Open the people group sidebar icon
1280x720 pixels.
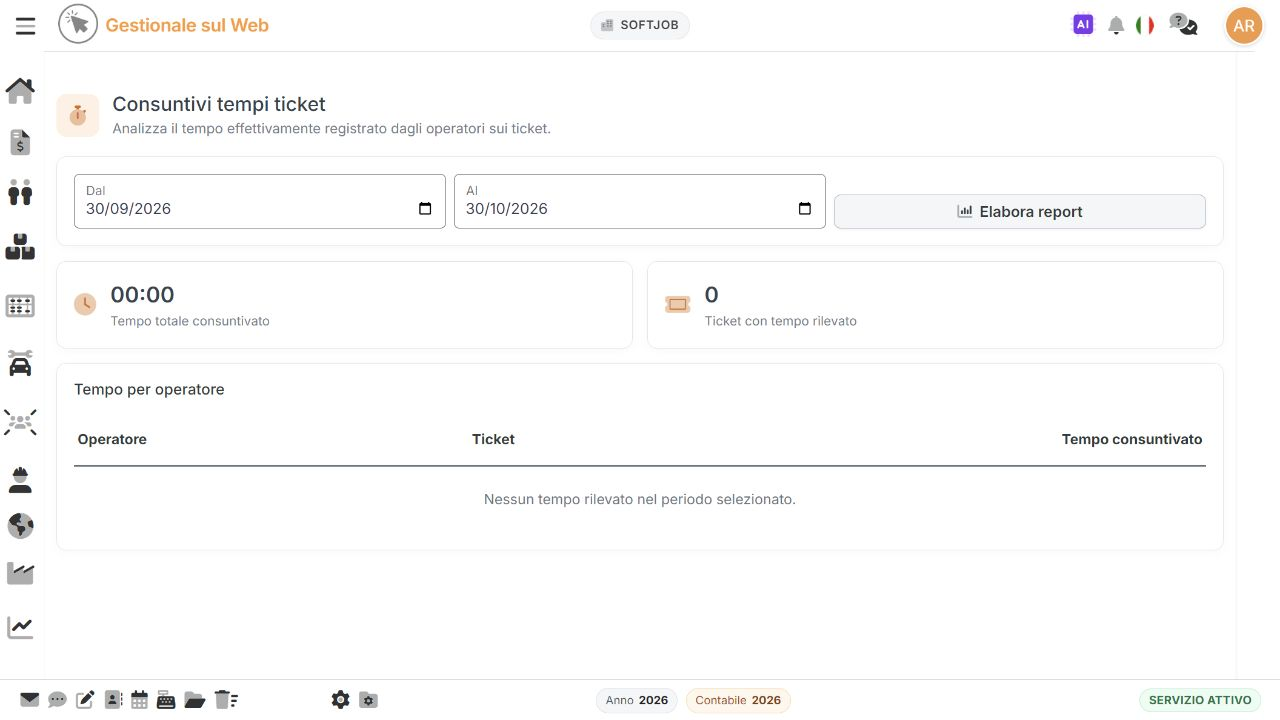20,422
